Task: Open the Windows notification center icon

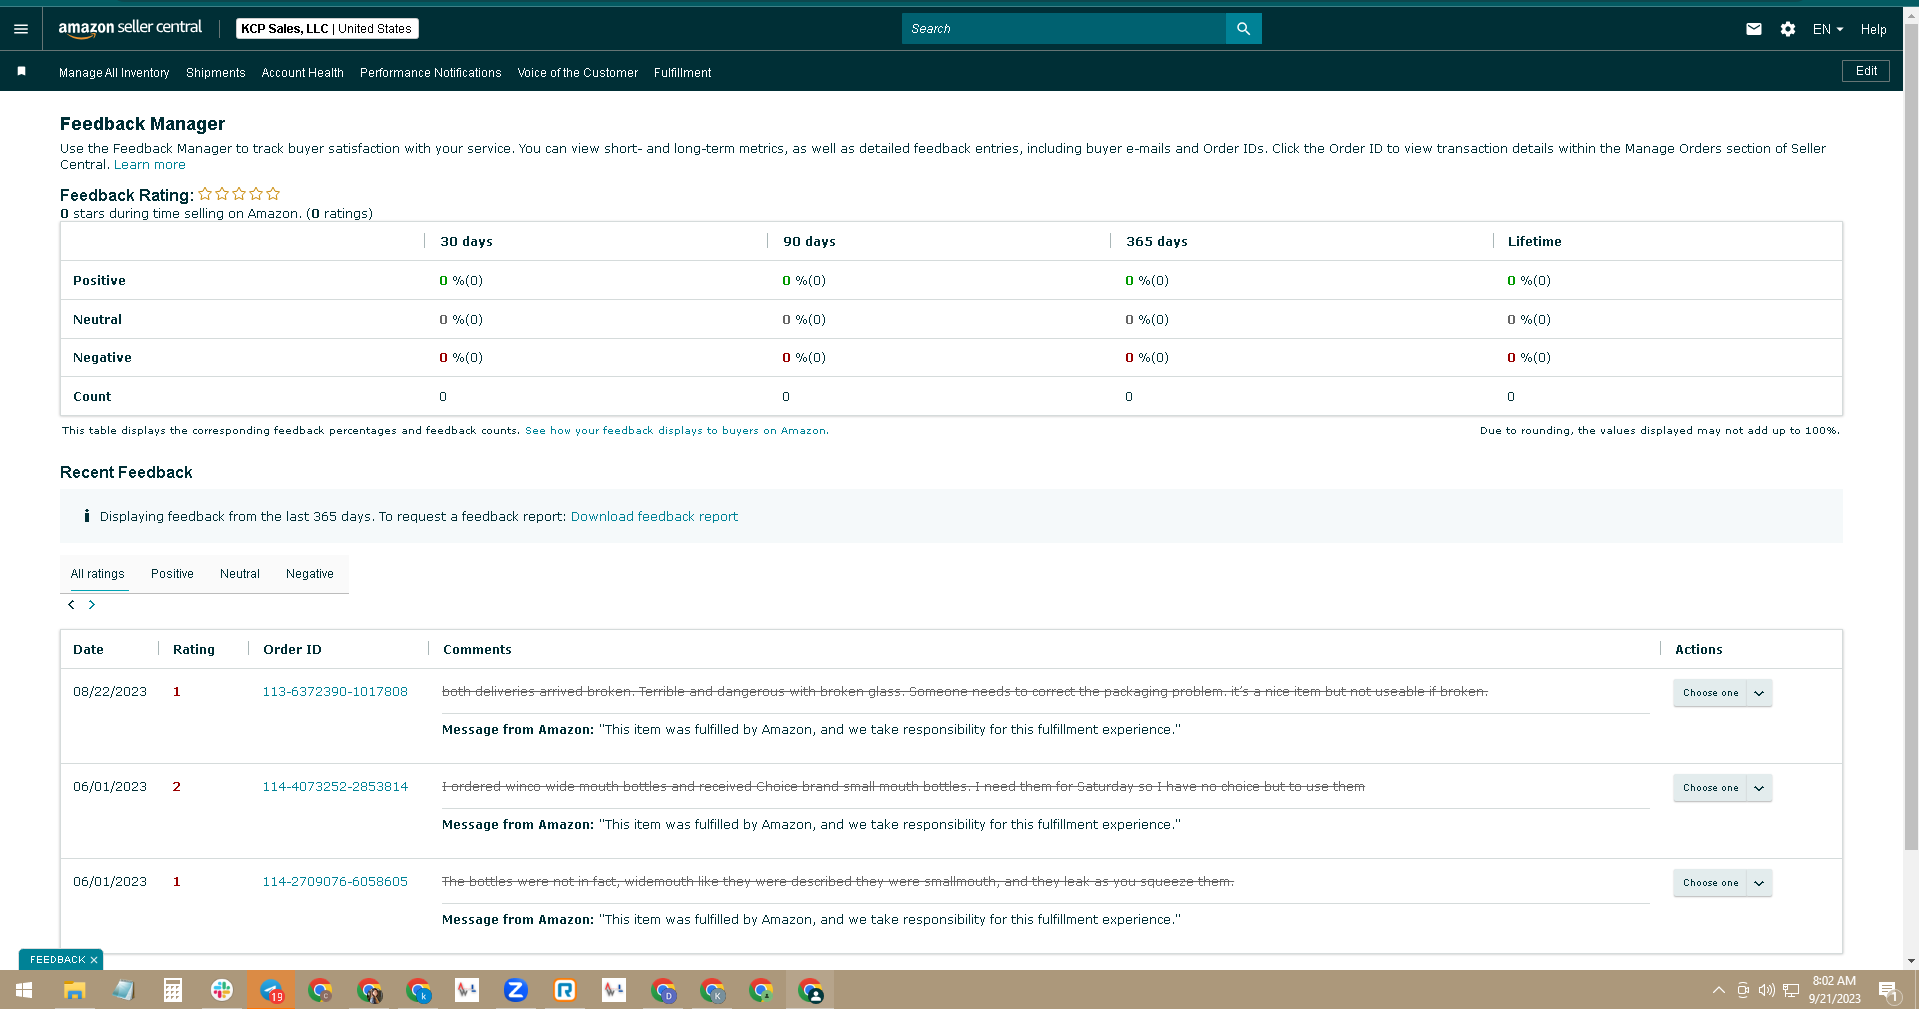Action: (x=1889, y=990)
